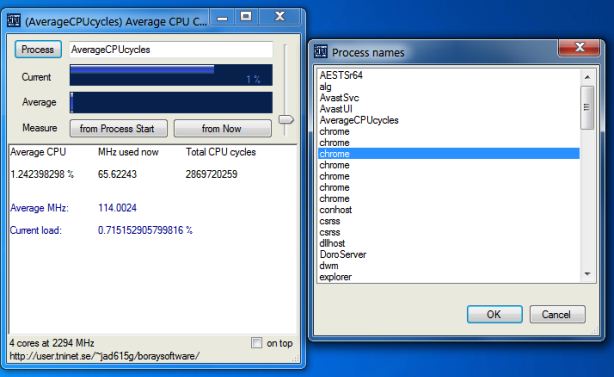
Task: Confirm selection with OK button
Action: (495, 314)
